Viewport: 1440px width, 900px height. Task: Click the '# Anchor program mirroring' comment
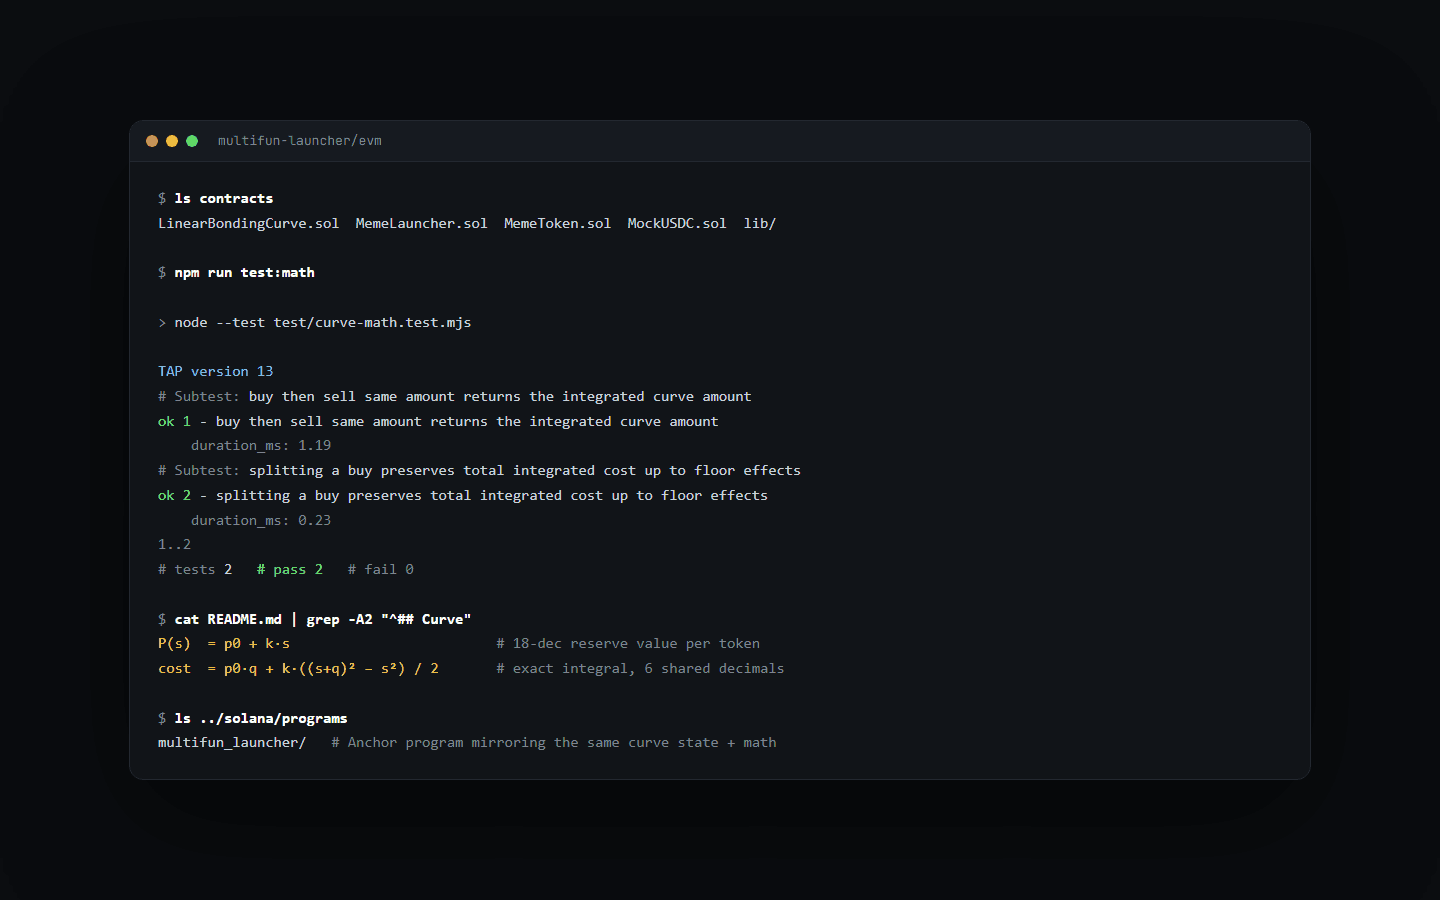click(x=554, y=742)
